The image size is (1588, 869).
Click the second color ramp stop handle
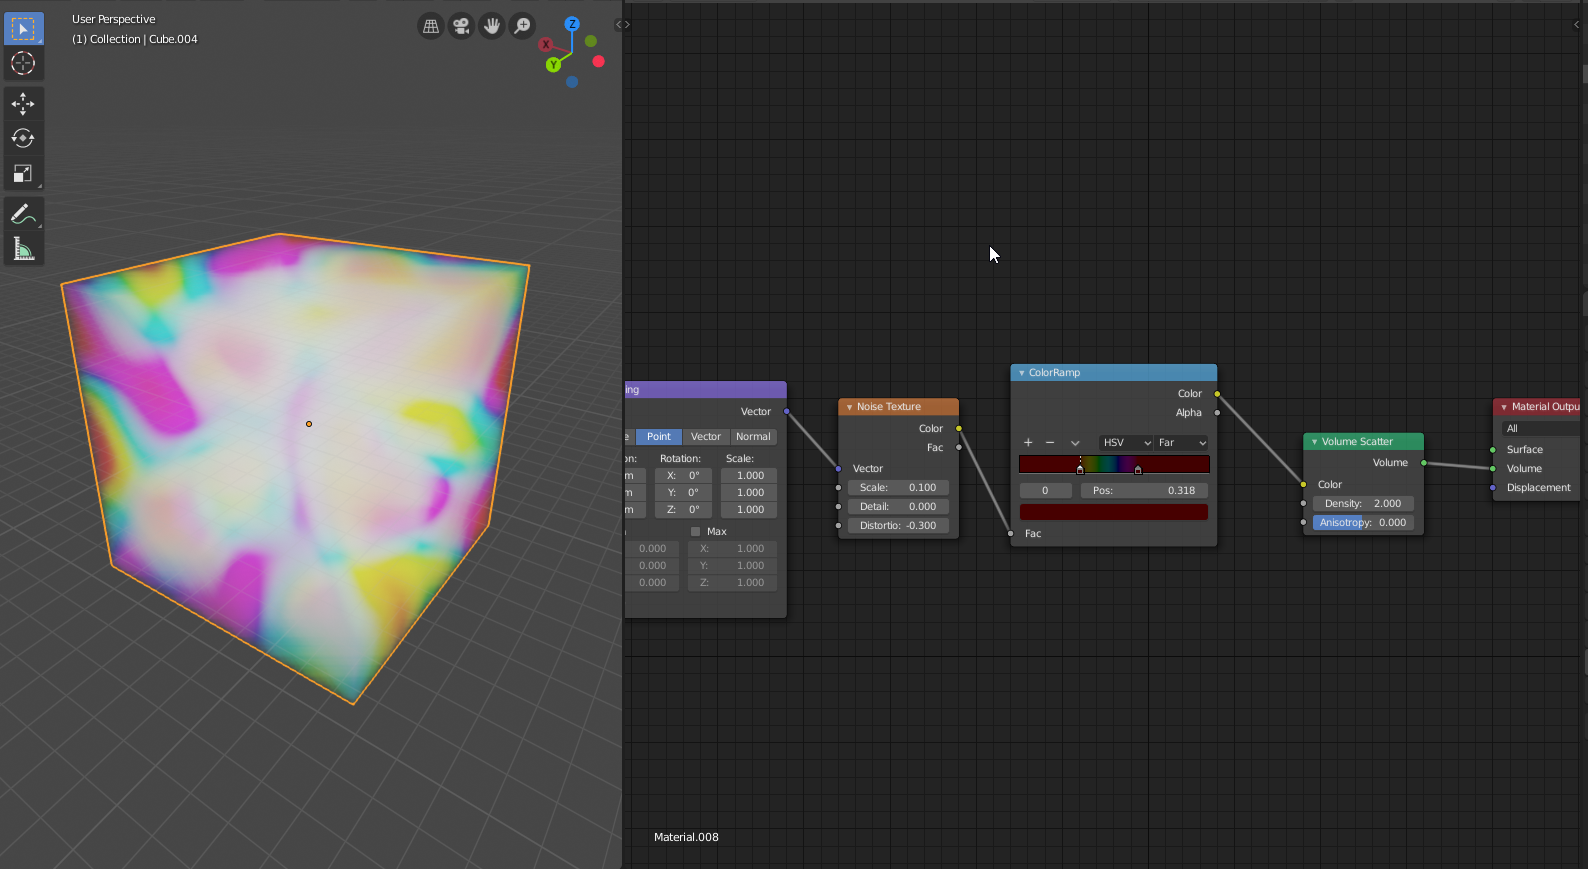(x=1138, y=469)
